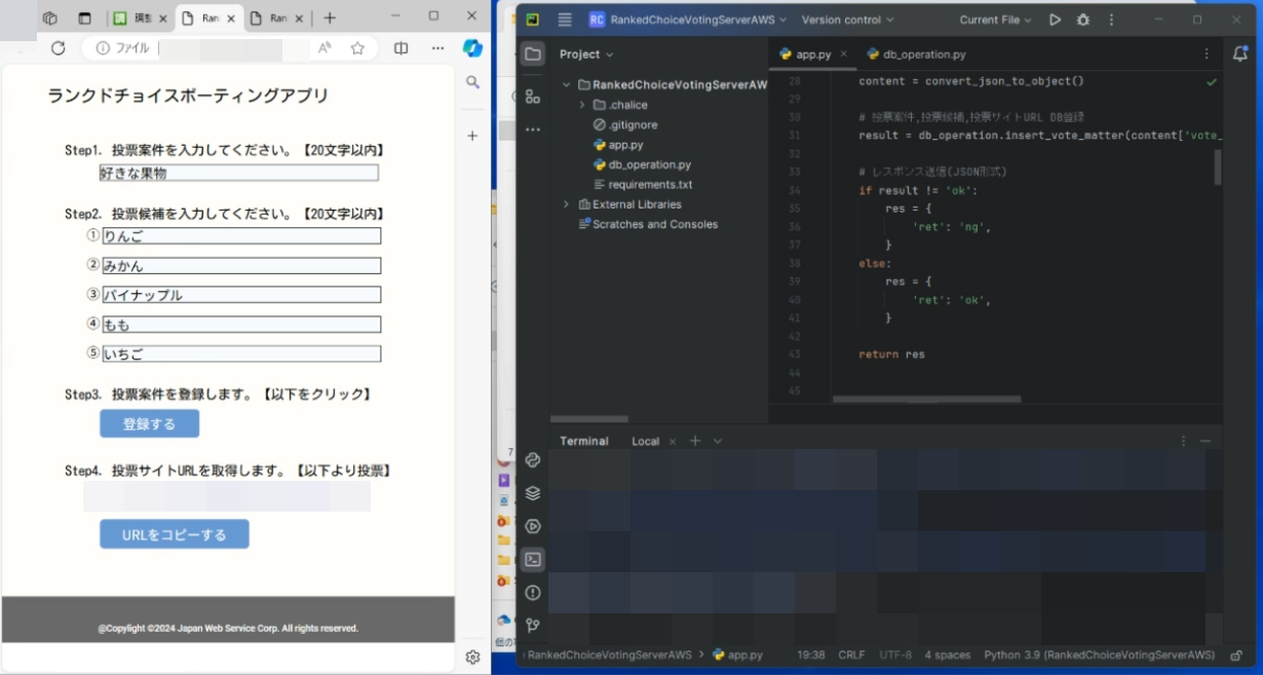The image size is (1263, 675).
Task: Open PyCharm main hamburger menu
Action: pyautogui.click(x=565, y=19)
